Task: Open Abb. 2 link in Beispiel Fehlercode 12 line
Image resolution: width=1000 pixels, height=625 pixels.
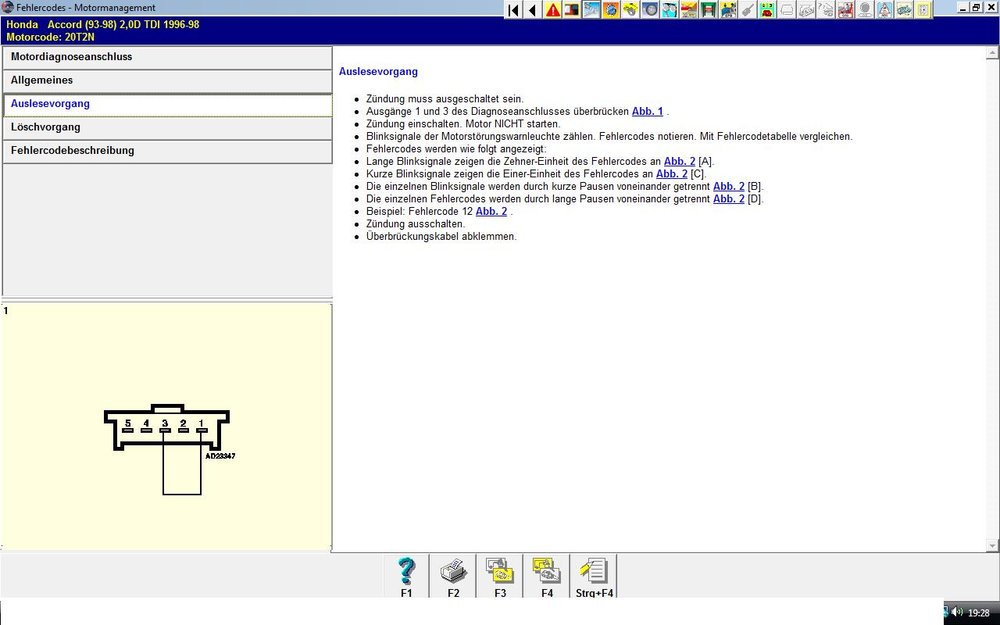Action: [x=491, y=212]
